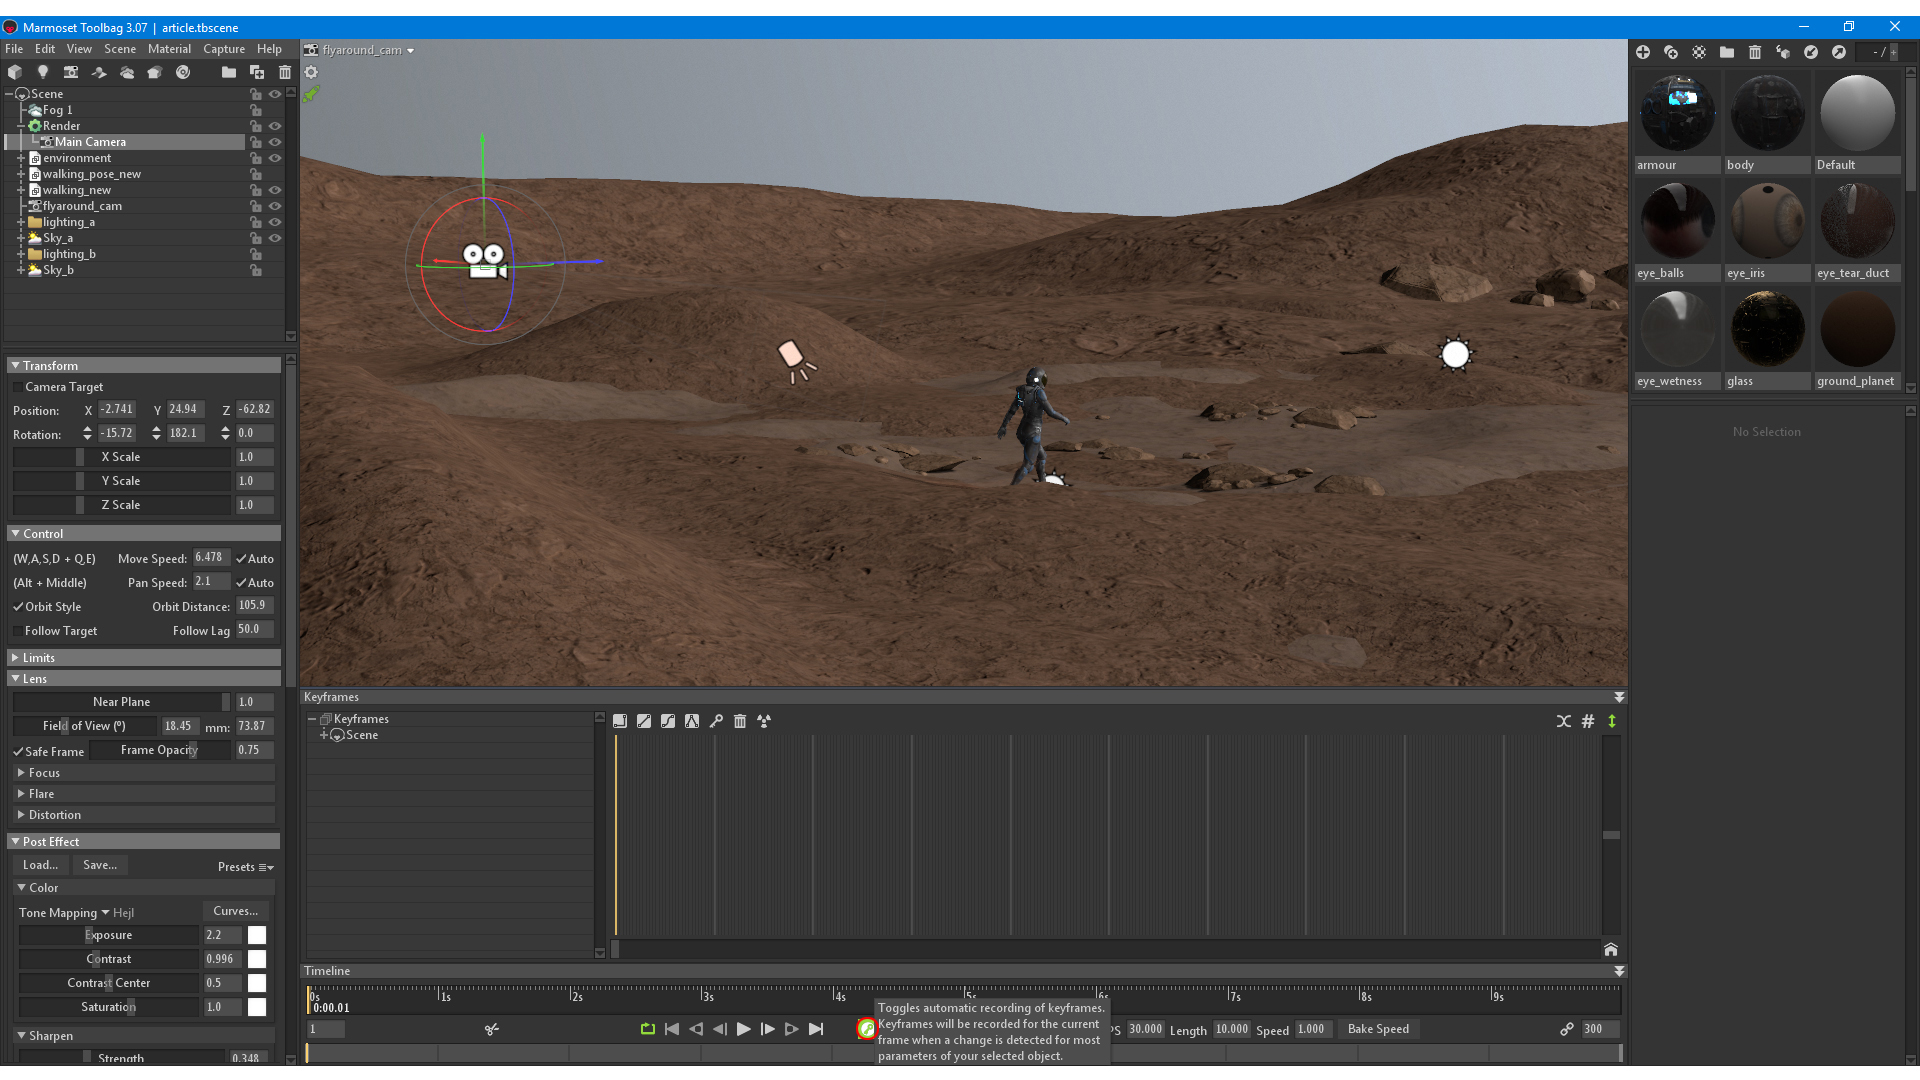The width and height of the screenshot is (1920, 1080).
Task: Set spline keyframe interpolation icon
Action: click(x=668, y=721)
